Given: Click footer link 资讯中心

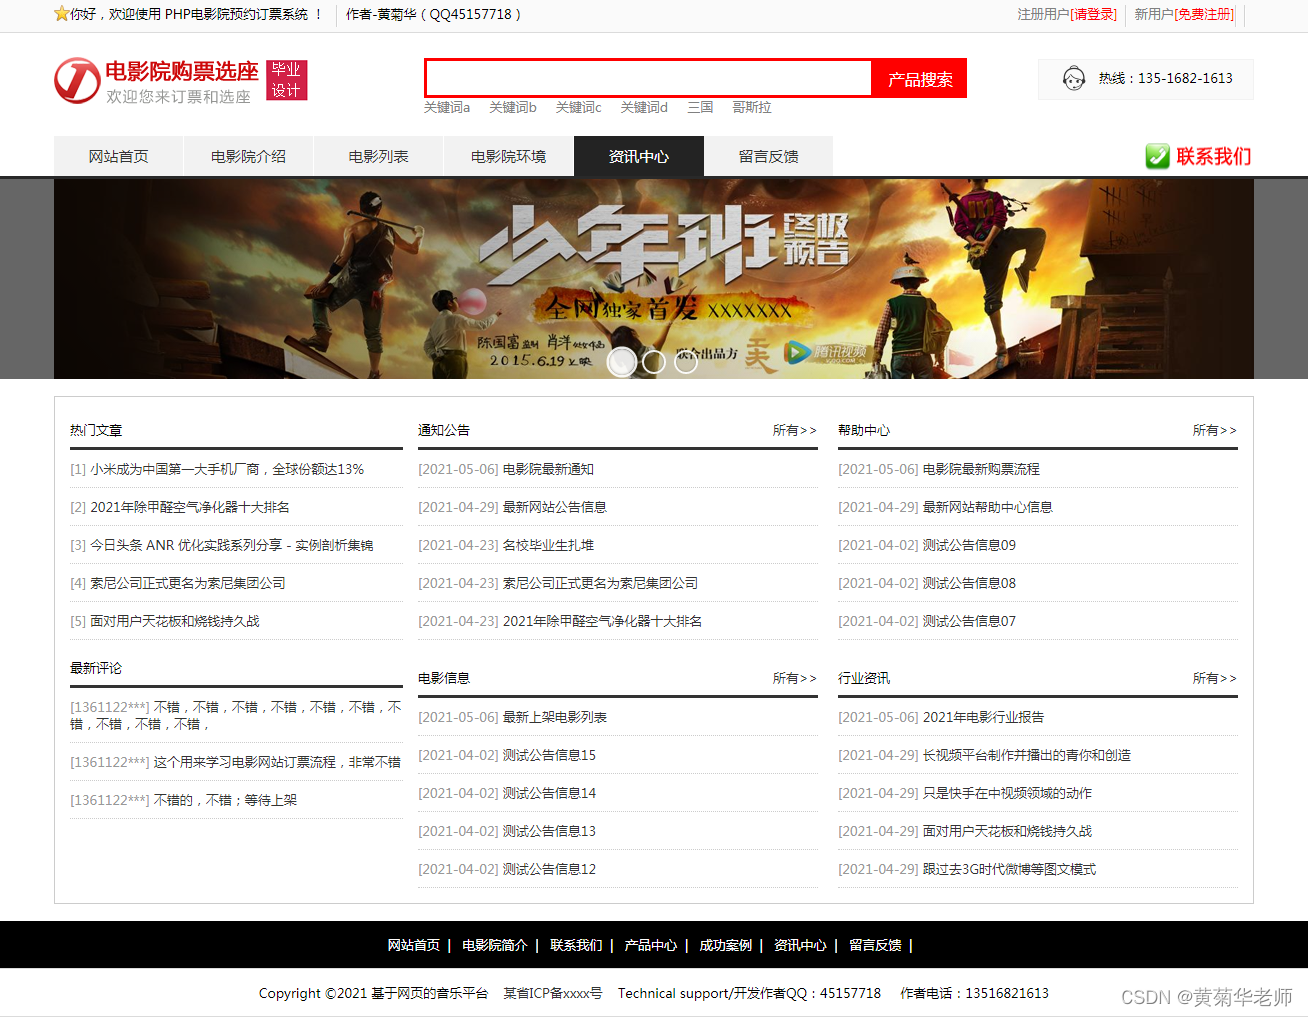Looking at the screenshot, I should (800, 945).
